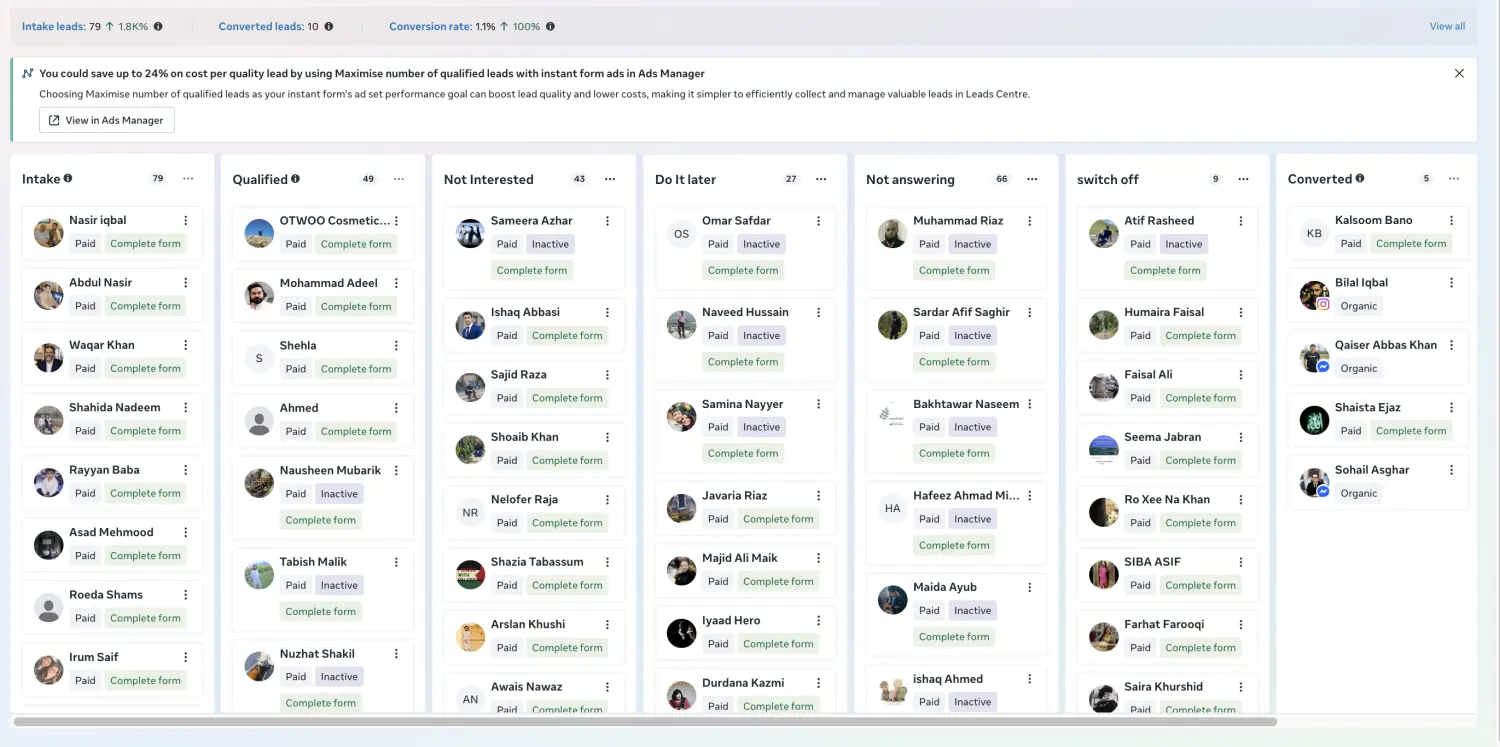The height and width of the screenshot is (747, 1500).
Task: Click Inactive tag on Tabish Malik card
Action: click(x=339, y=586)
